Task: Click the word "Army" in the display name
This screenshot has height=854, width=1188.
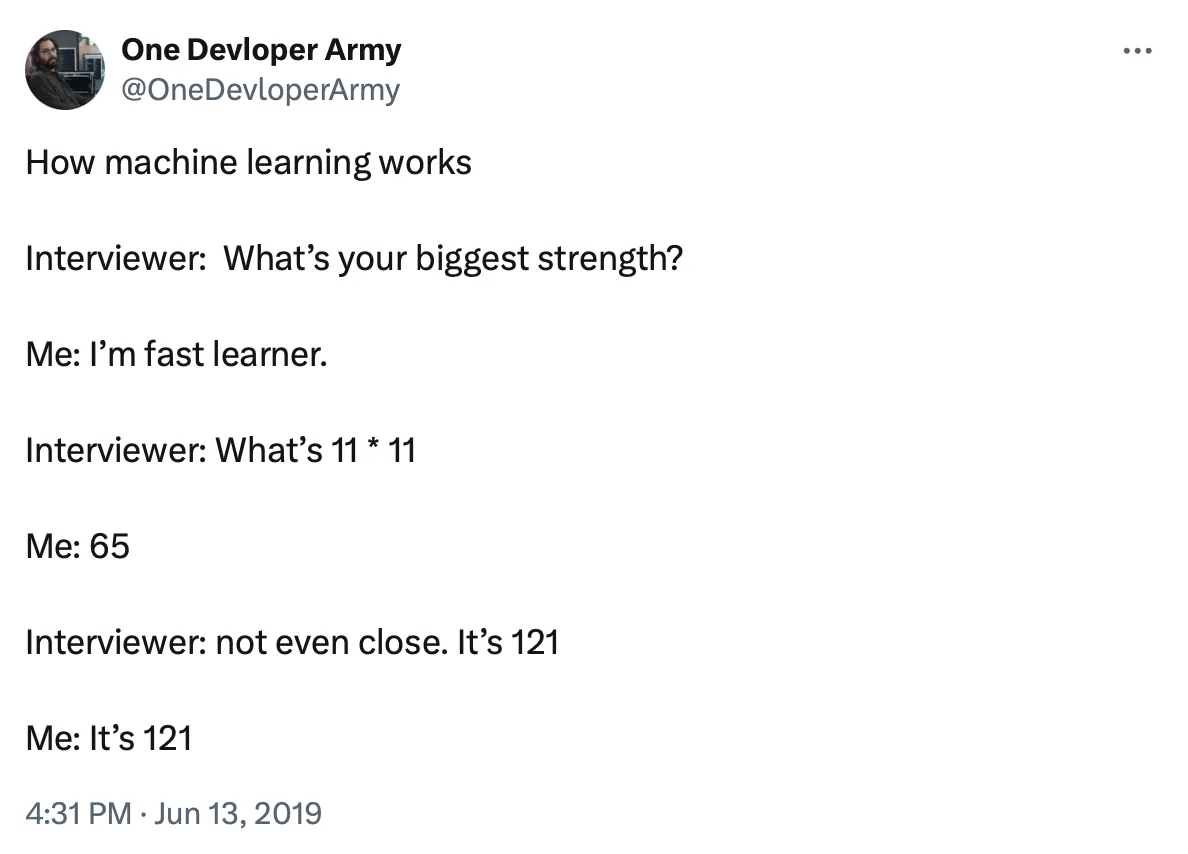Action: pyautogui.click(x=364, y=49)
